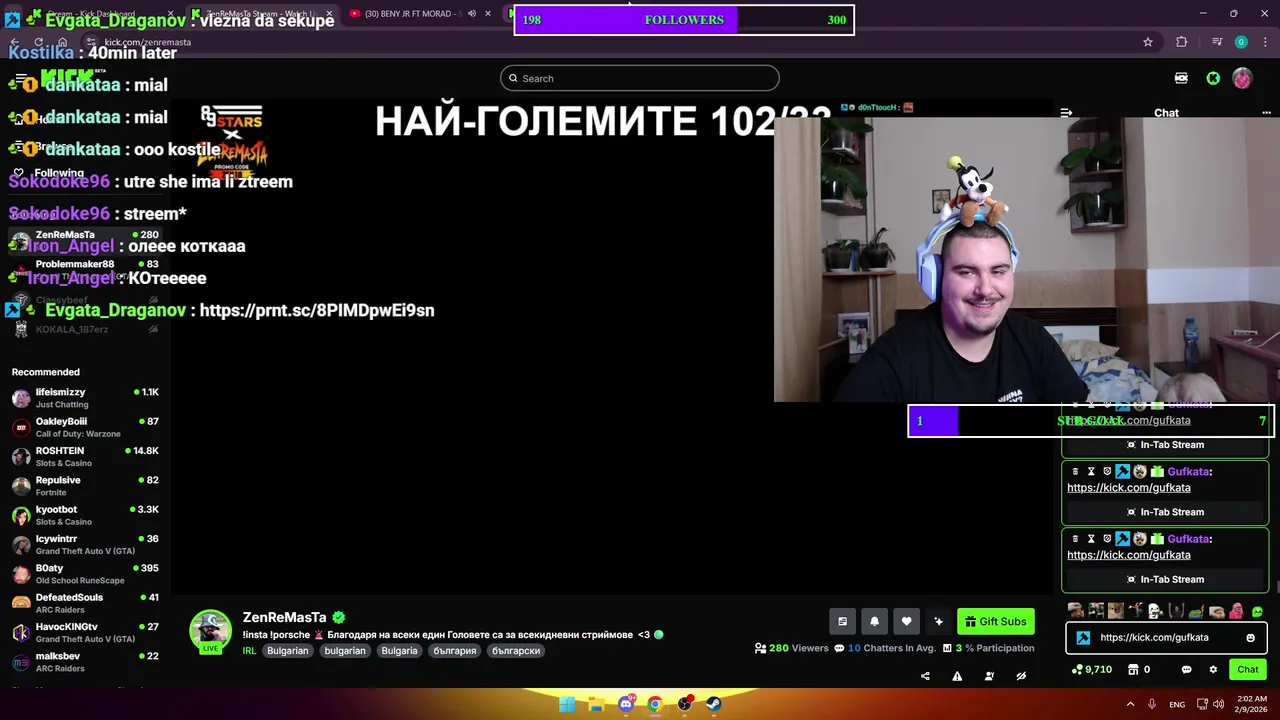Open kyootbot Slots & Casino channel
The image size is (1280, 720).
(85, 515)
